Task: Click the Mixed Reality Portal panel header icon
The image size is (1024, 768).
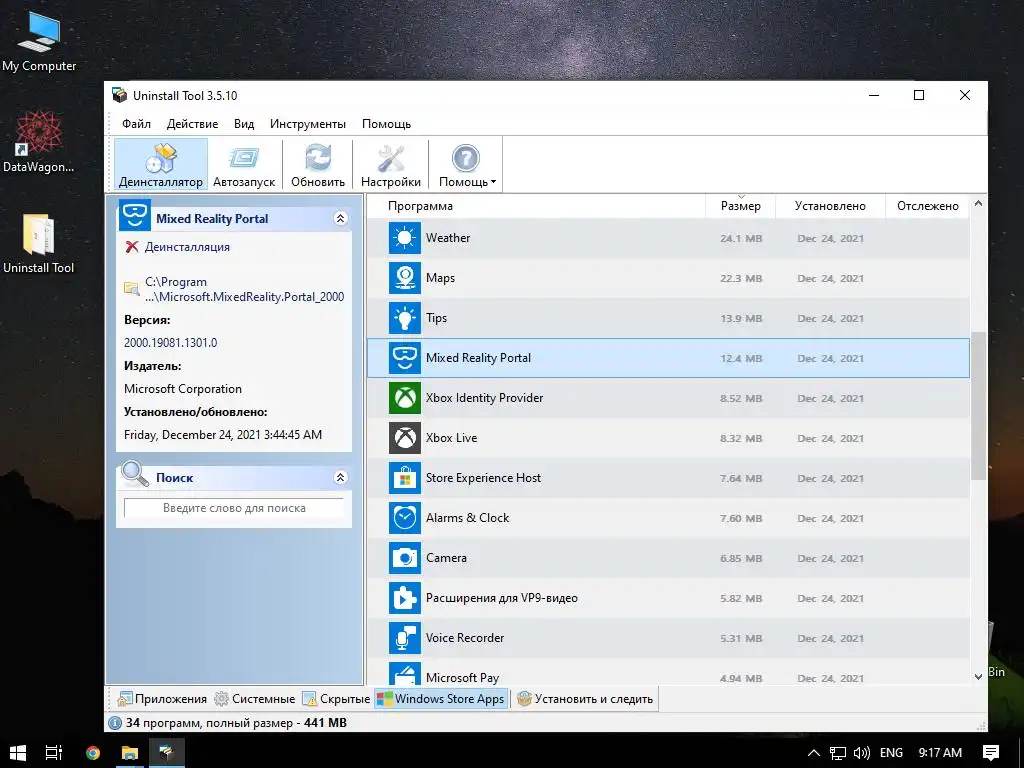Action: 135,216
